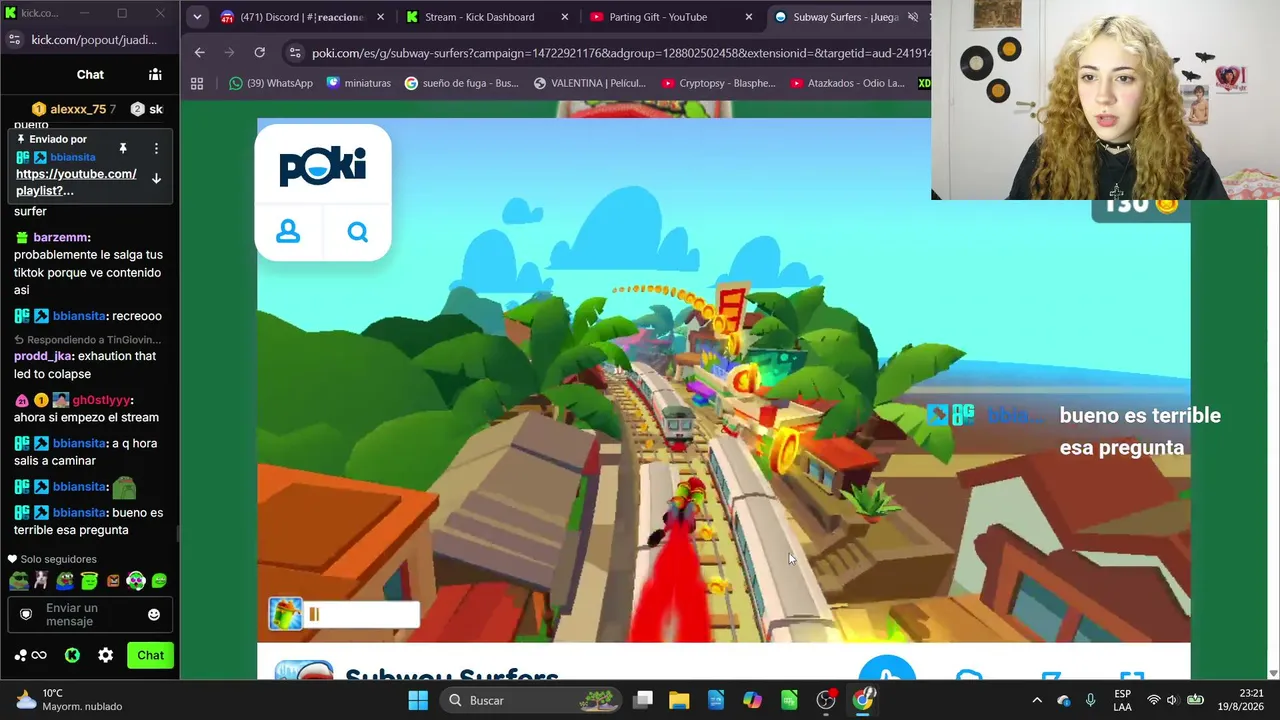Screen dimensions: 1280x720
Task: Click the taskbar Buscar search box
Action: (x=529, y=700)
